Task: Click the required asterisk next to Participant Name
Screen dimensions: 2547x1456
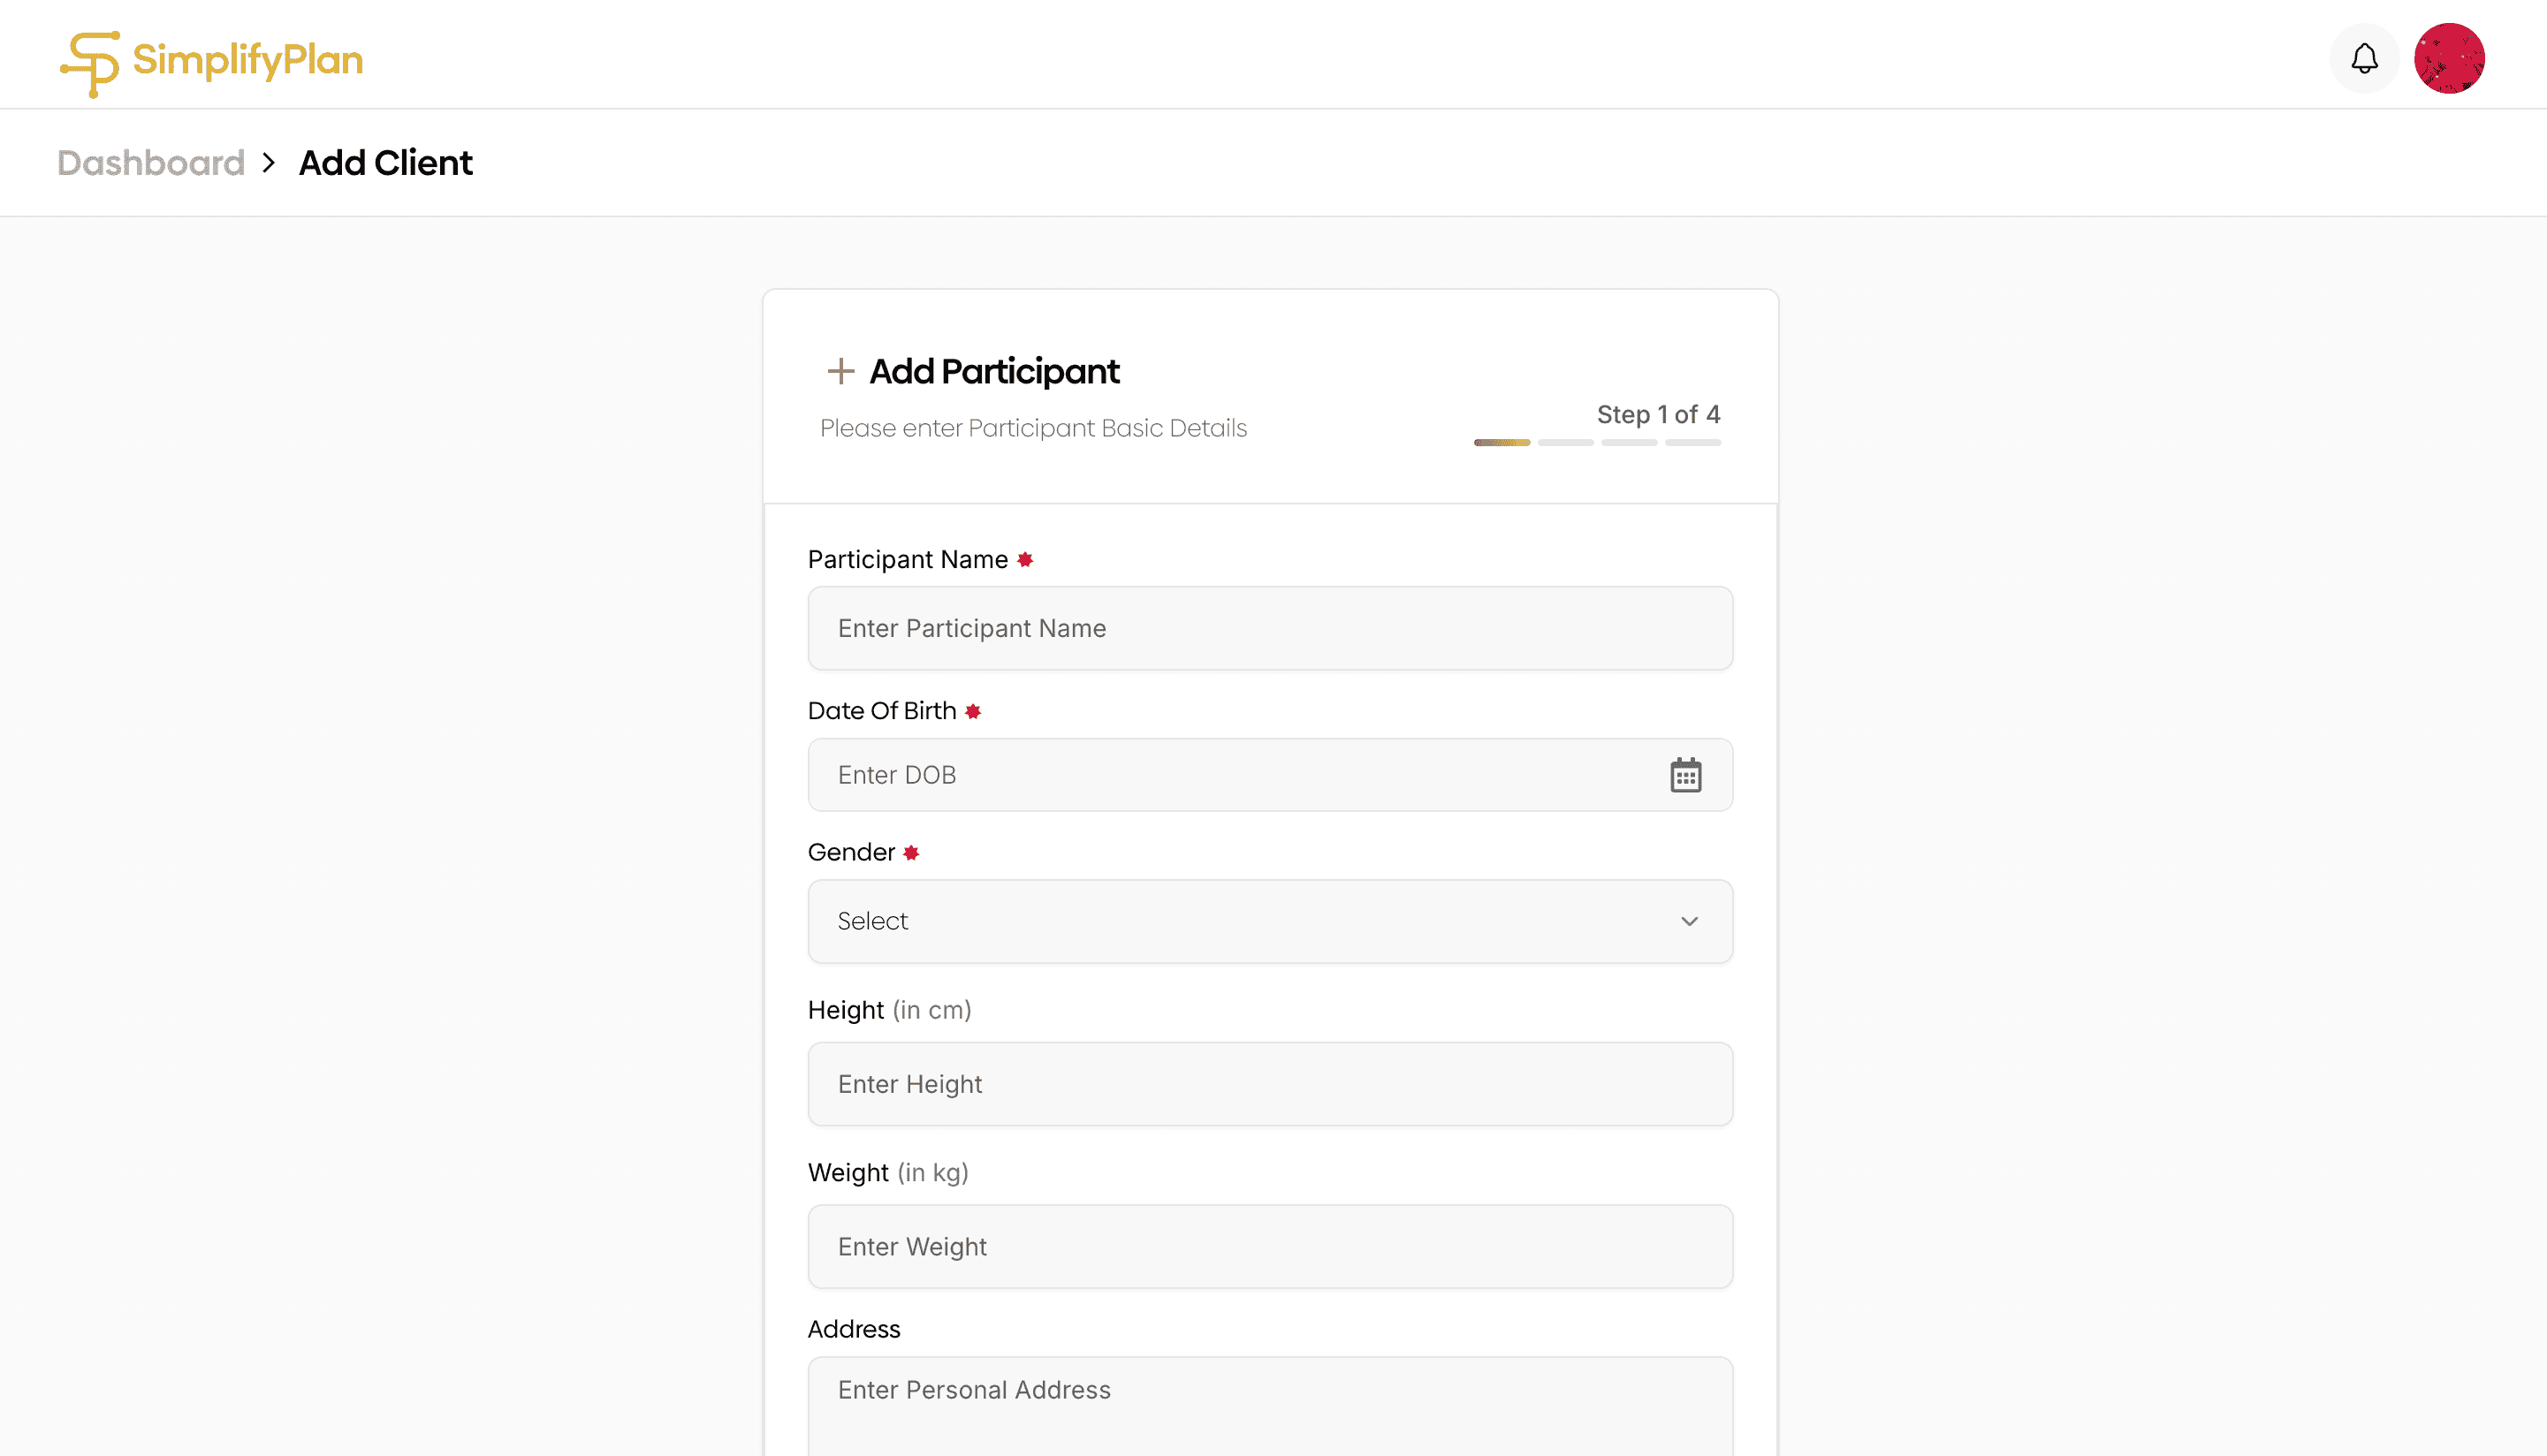Action: pos(1025,559)
